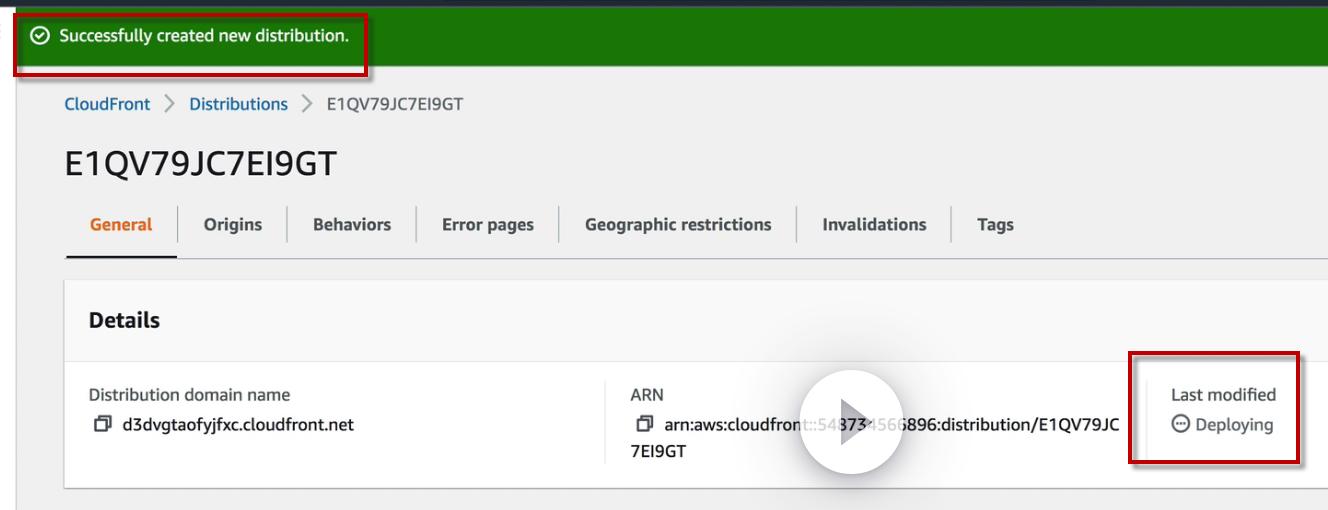Click the Details section header
This screenshot has width=1328, height=510.
coord(124,320)
